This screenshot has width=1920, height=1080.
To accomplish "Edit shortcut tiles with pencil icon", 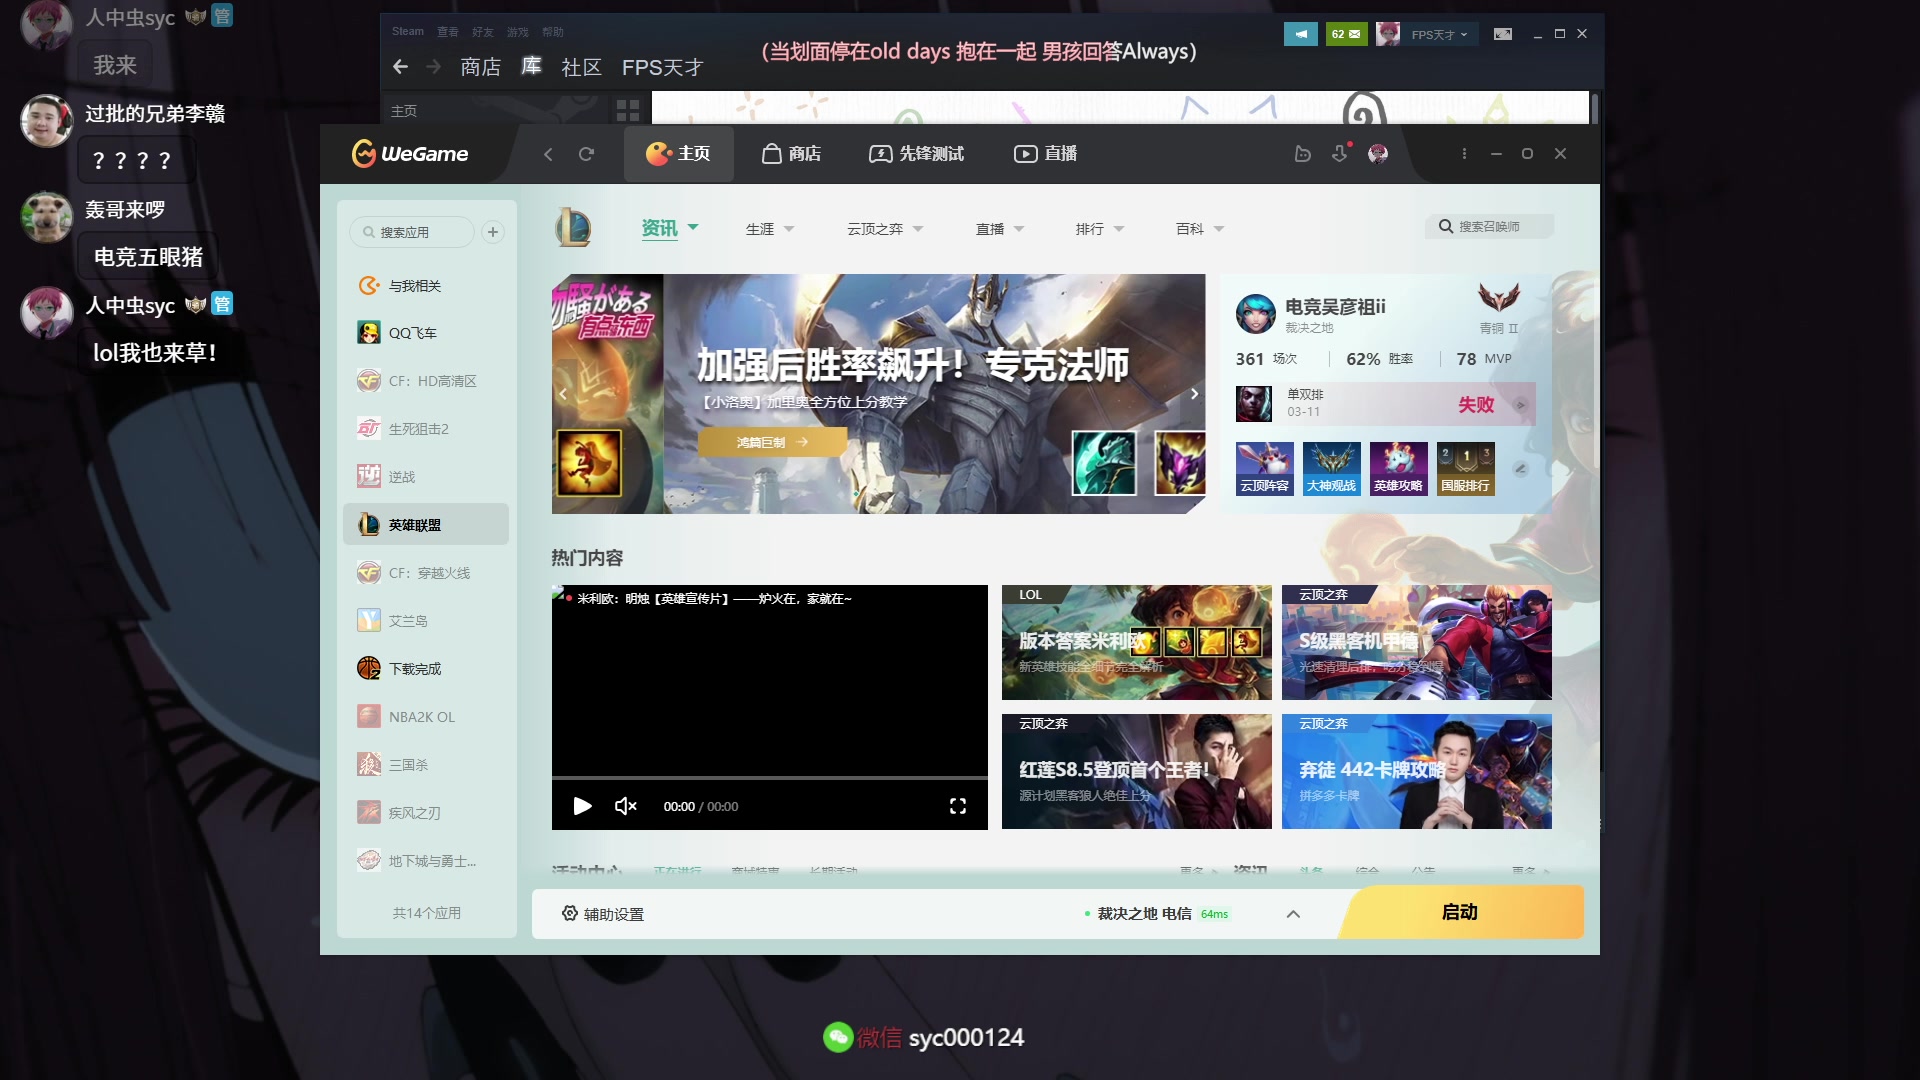I will [1520, 468].
